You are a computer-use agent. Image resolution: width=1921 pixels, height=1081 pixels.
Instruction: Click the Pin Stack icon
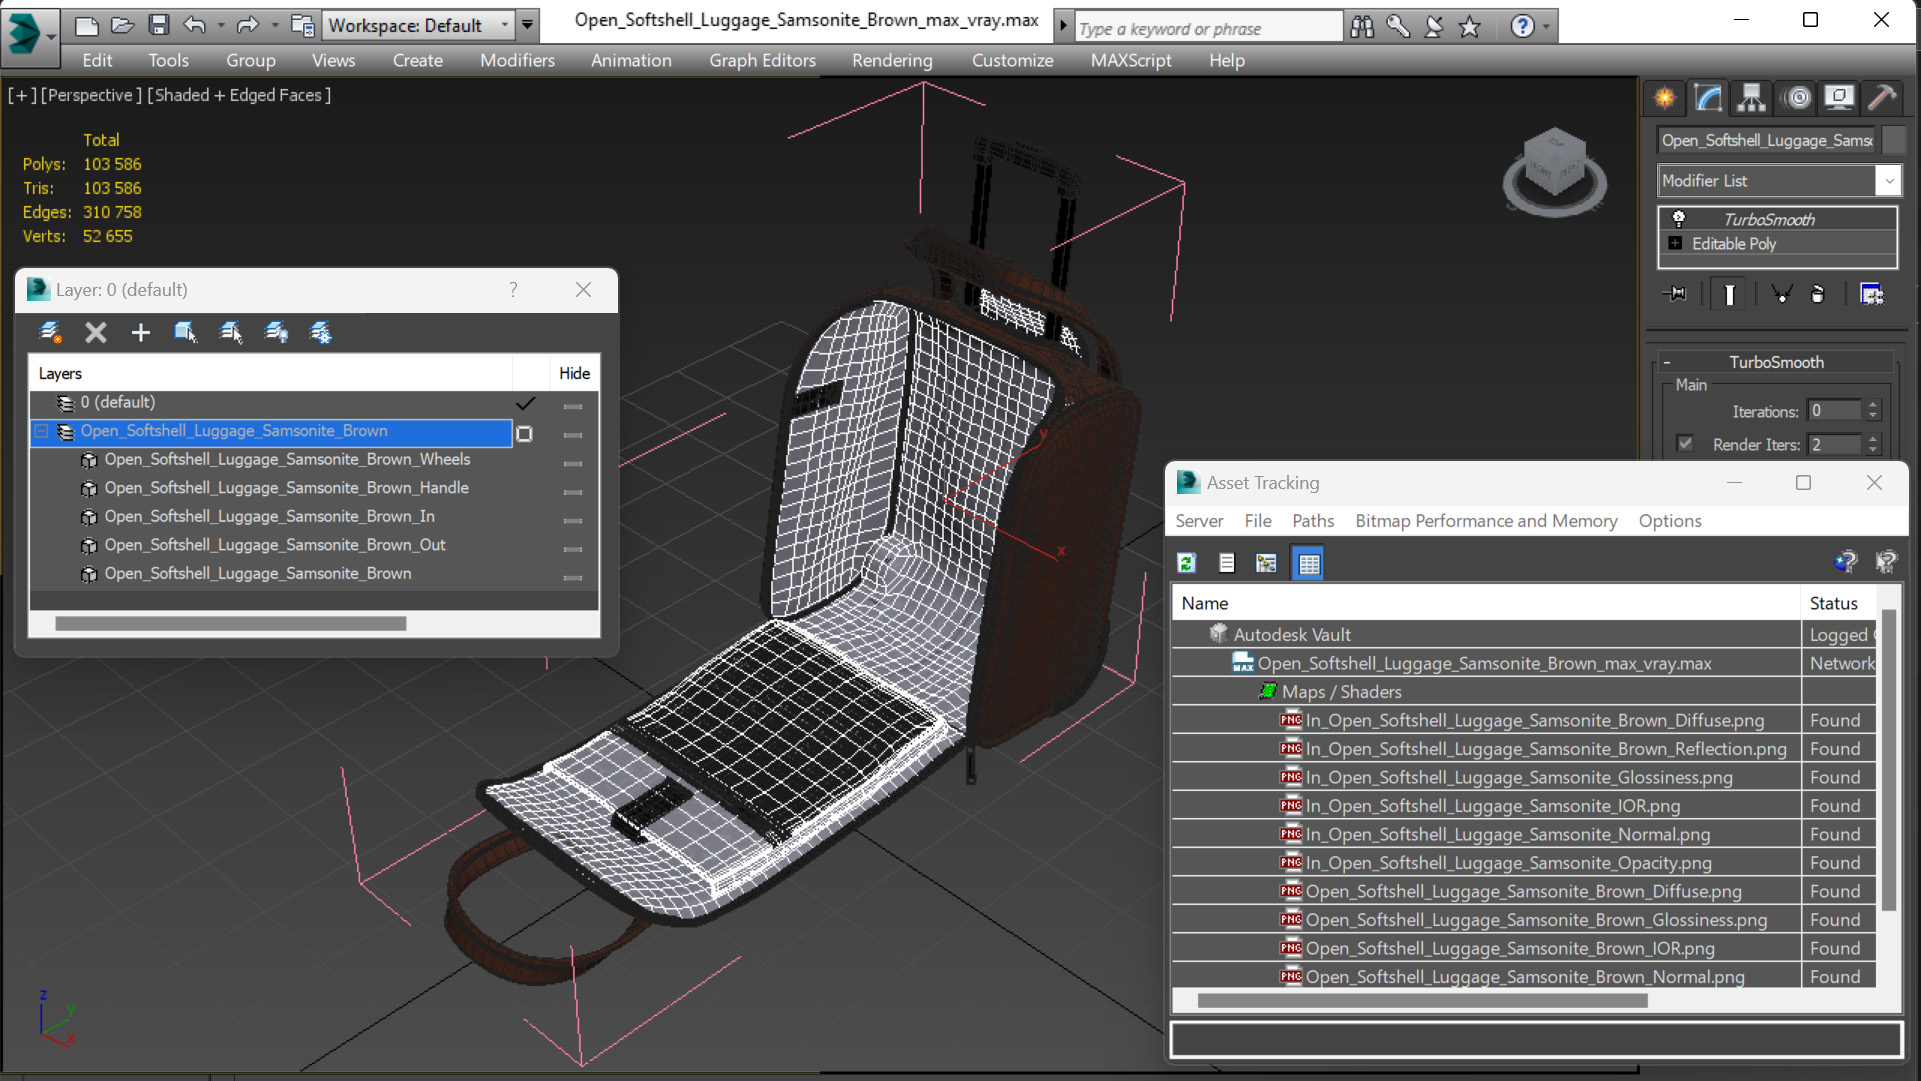click(x=1675, y=294)
